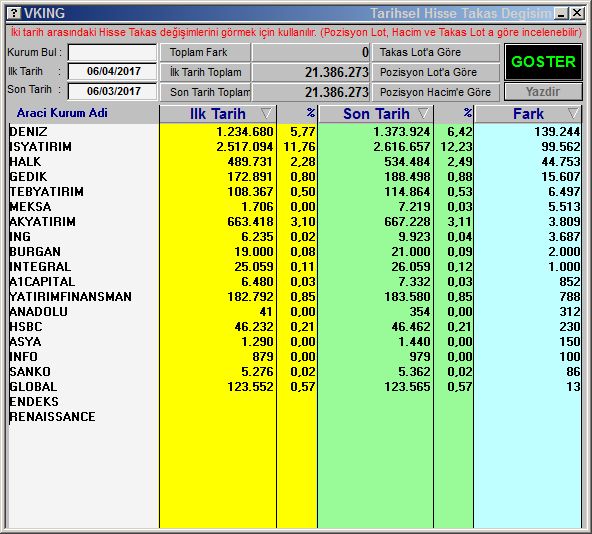Click the first percent column header

point(297,114)
